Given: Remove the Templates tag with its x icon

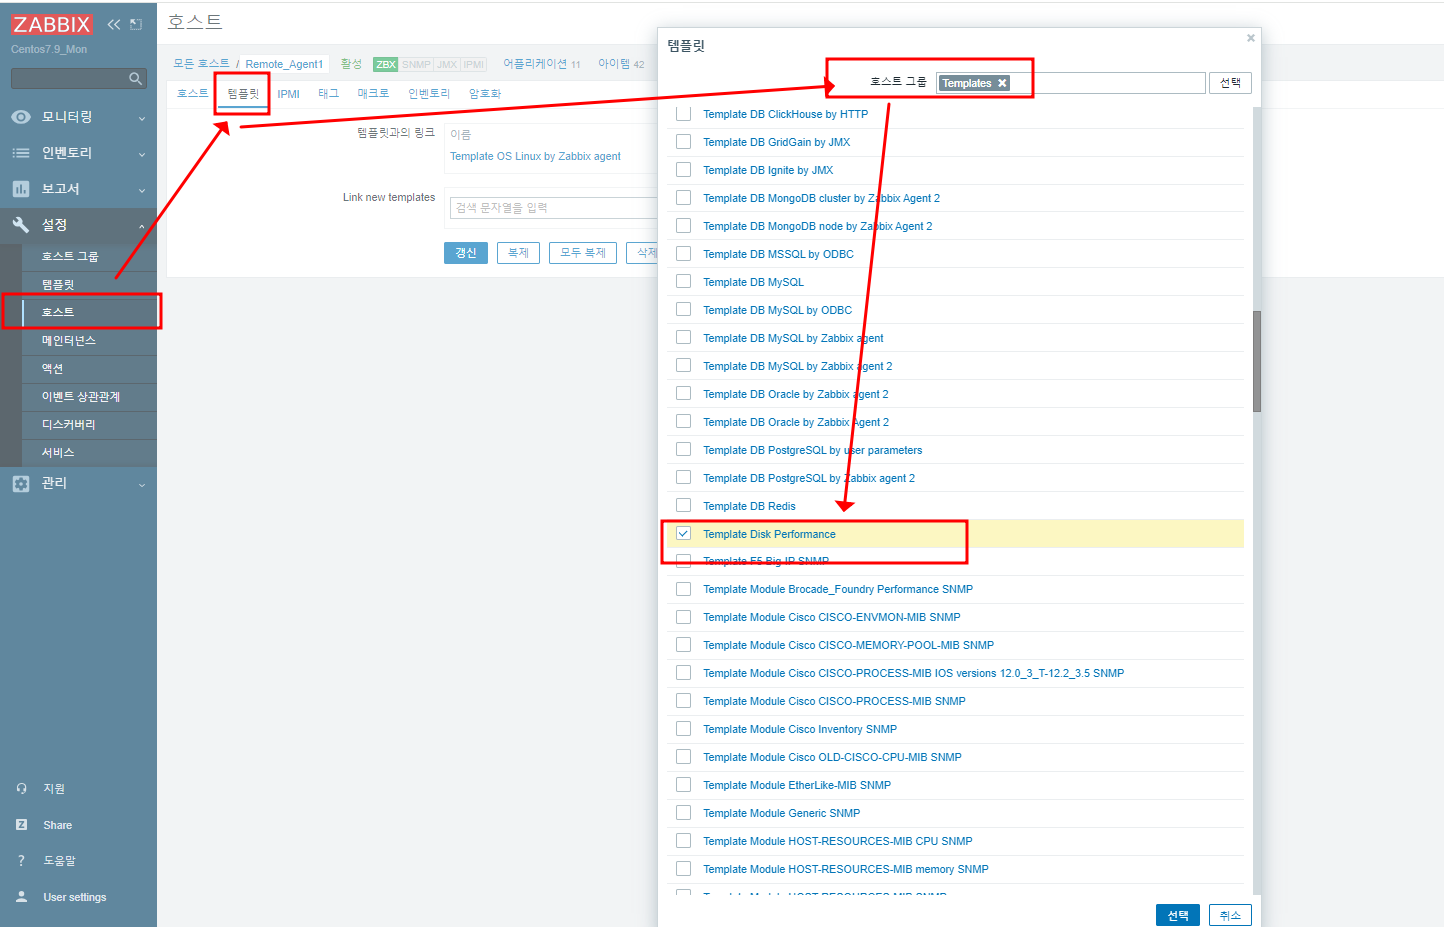Looking at the screenshot, I should point(1002,83).
